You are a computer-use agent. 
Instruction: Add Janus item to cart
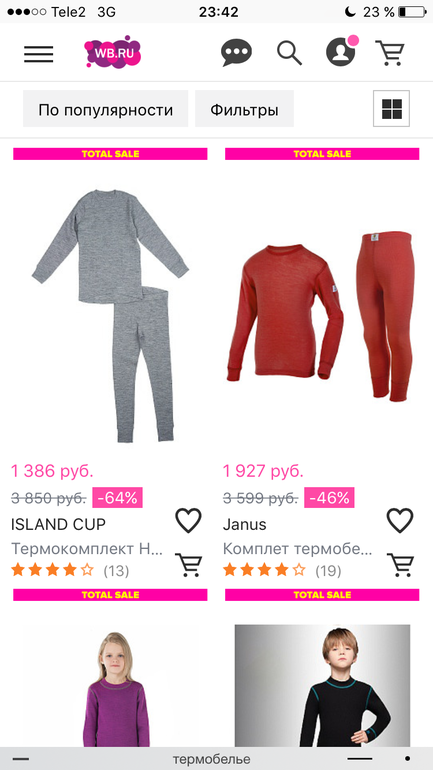400,565
